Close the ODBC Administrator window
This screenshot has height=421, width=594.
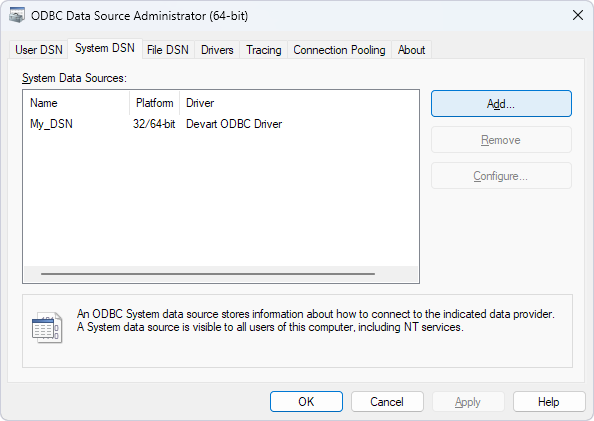click(x=578, y=16)
